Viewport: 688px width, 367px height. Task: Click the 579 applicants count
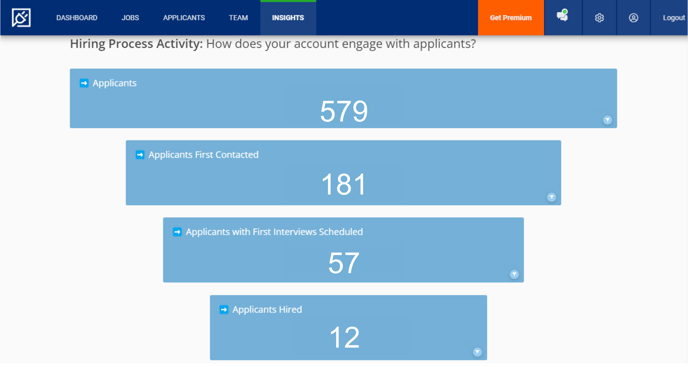pyautogui.click(x=344, y=111)
